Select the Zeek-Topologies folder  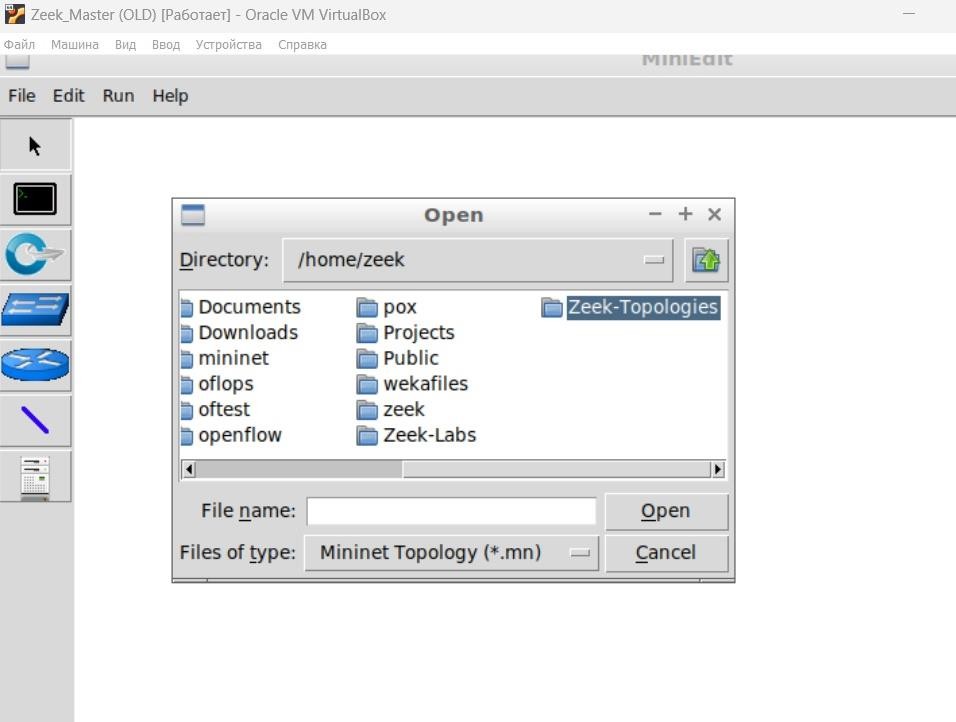pyautogui.click(x=630, y=307)
